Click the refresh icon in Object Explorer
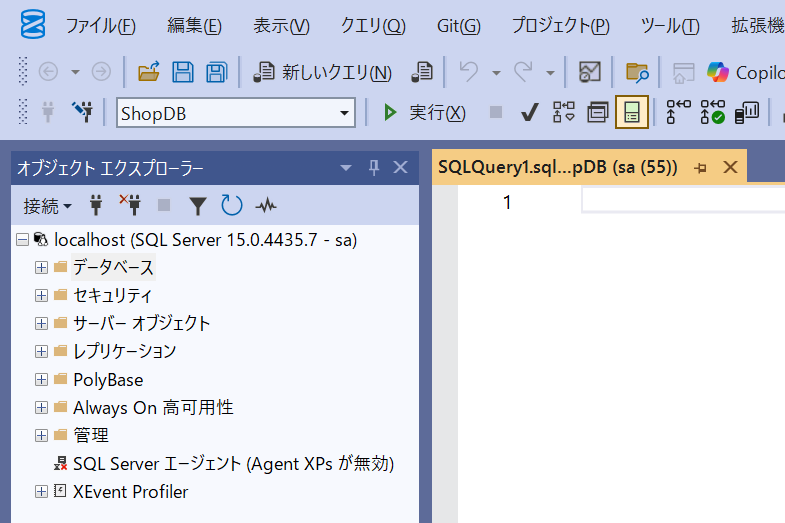Screen dimensions: 785x523 pyautogui.click(x=232, y=205)
